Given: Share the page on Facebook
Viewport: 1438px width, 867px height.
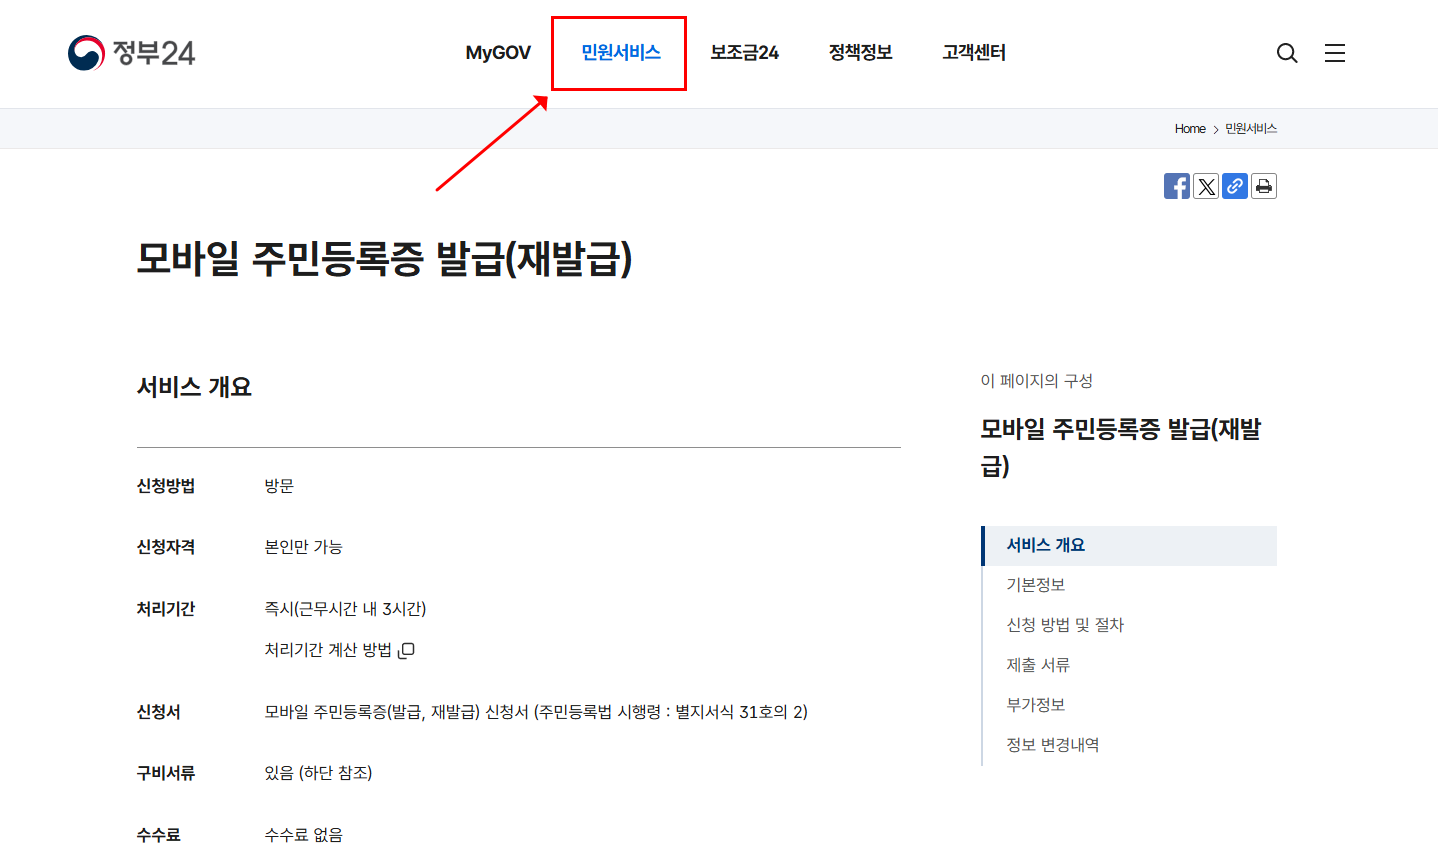Looking at the screenshot, I should (x=1177, y=186).
